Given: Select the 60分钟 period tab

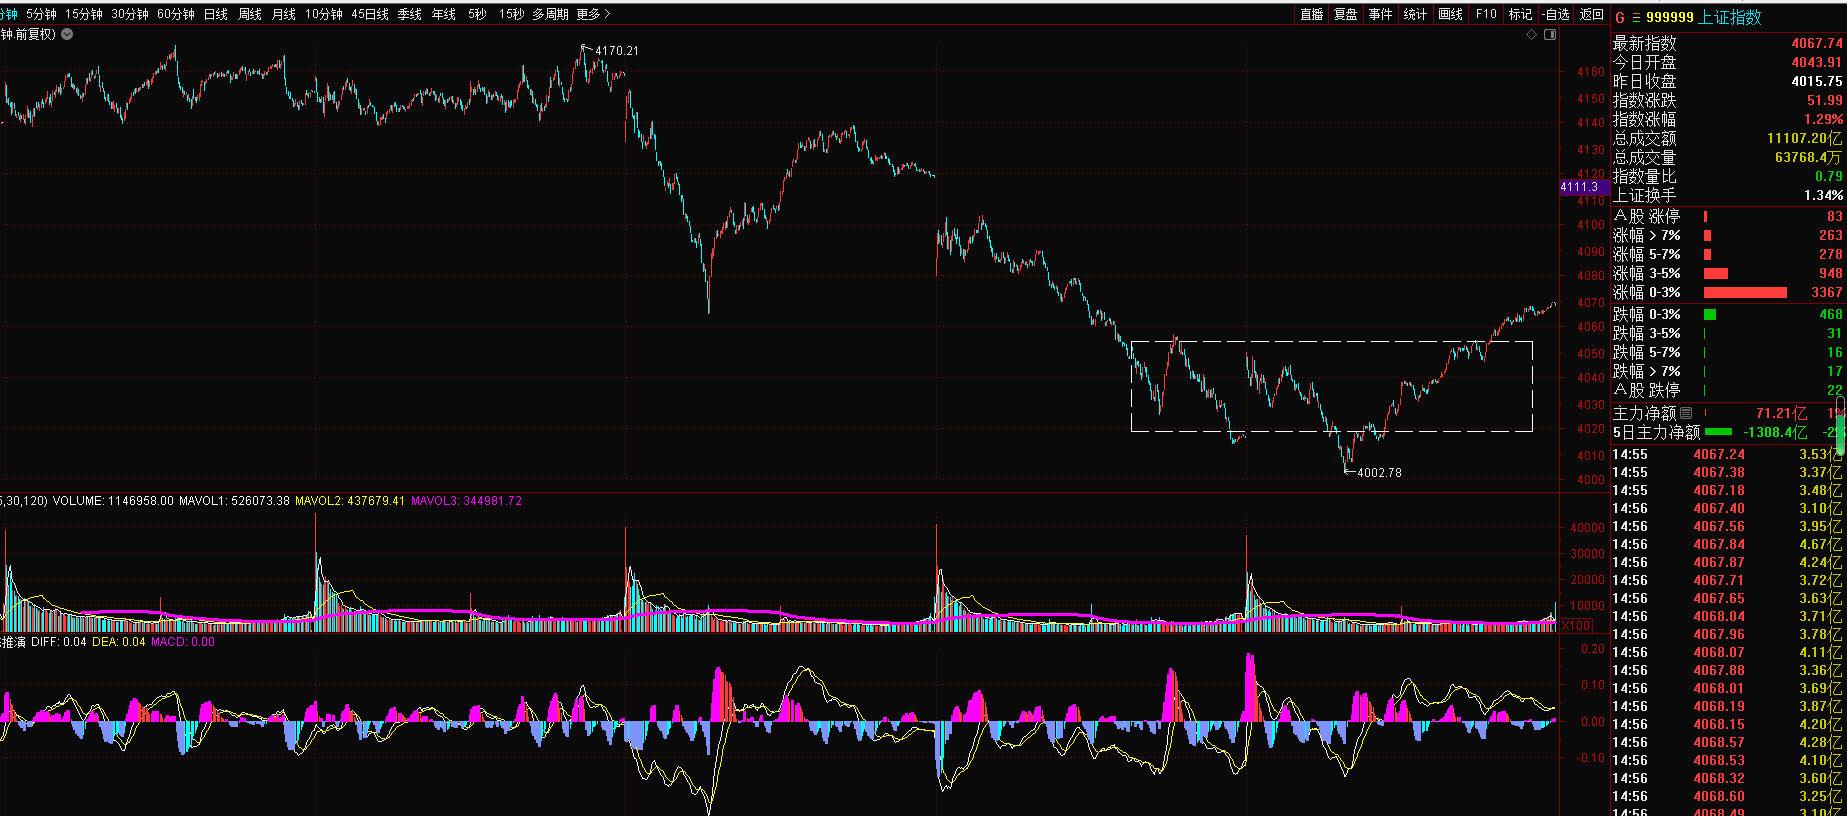Looking at the screenshot, I should pos(176,14).
